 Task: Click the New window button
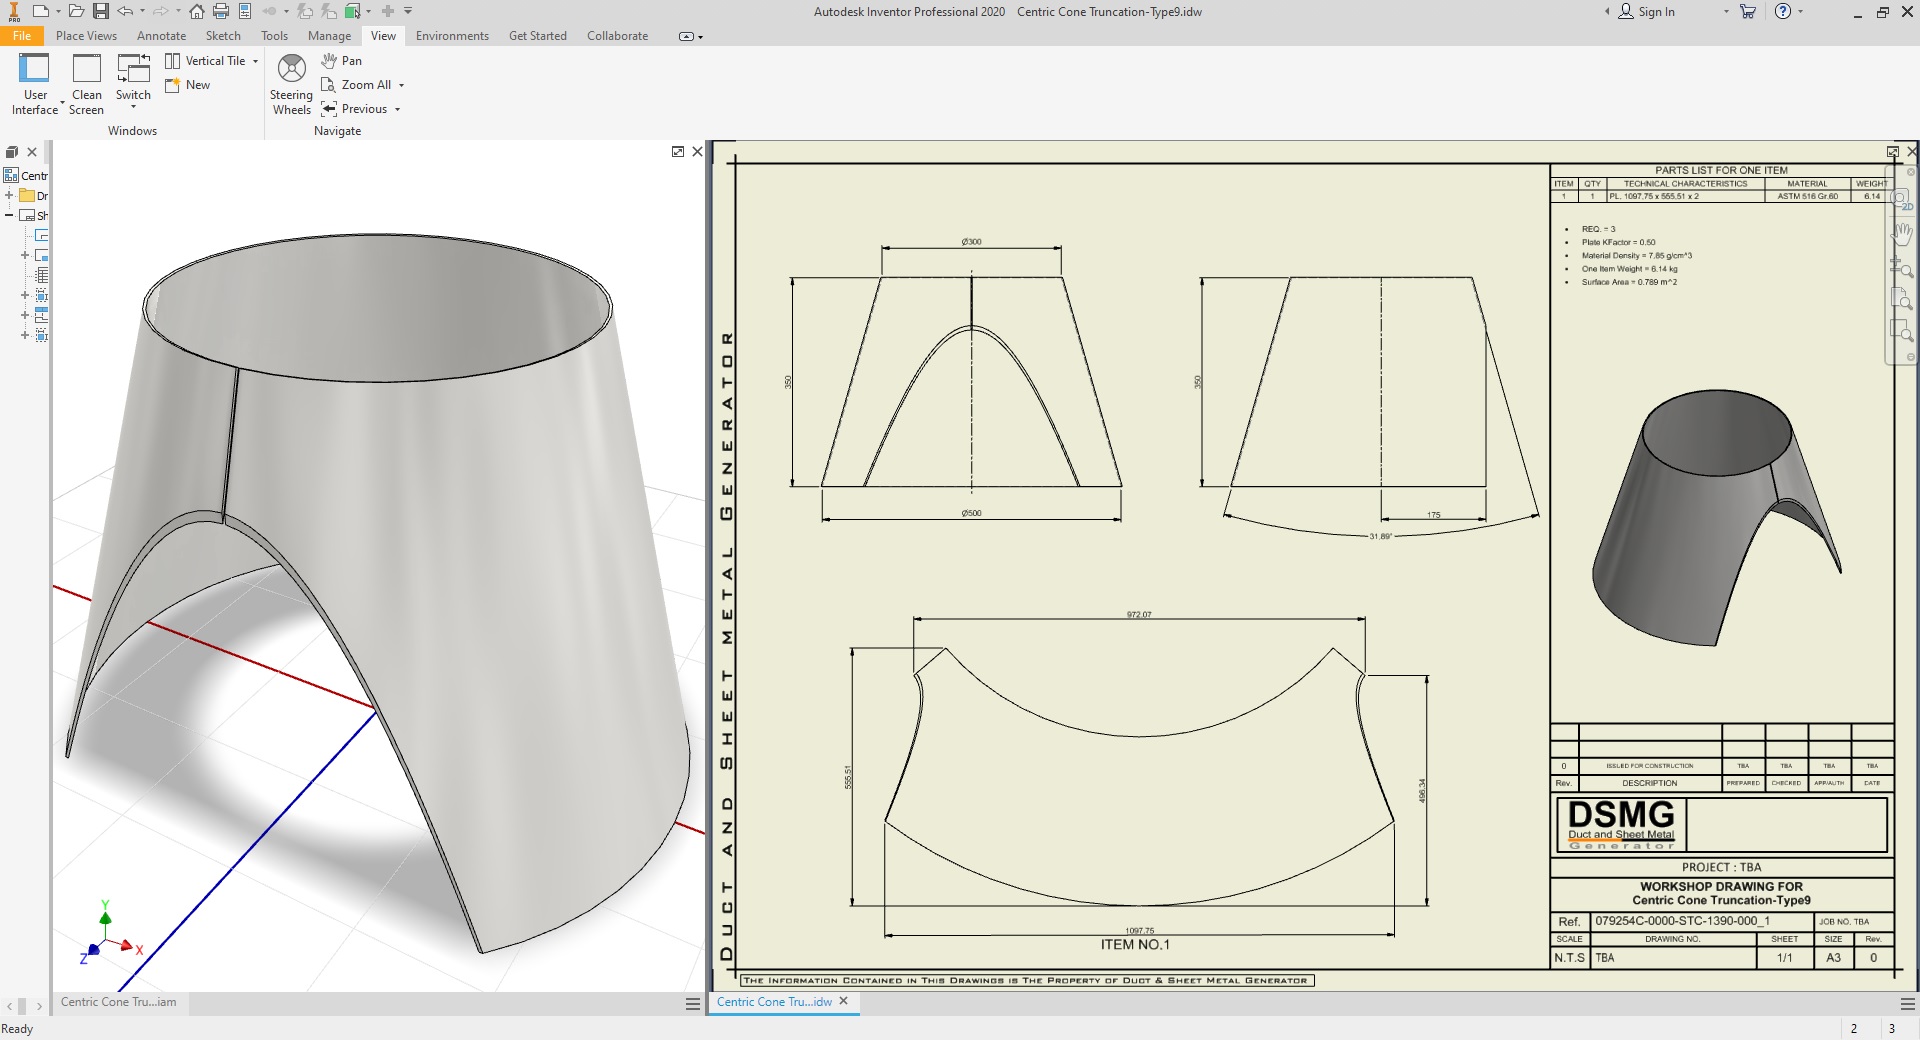(188, 85)
